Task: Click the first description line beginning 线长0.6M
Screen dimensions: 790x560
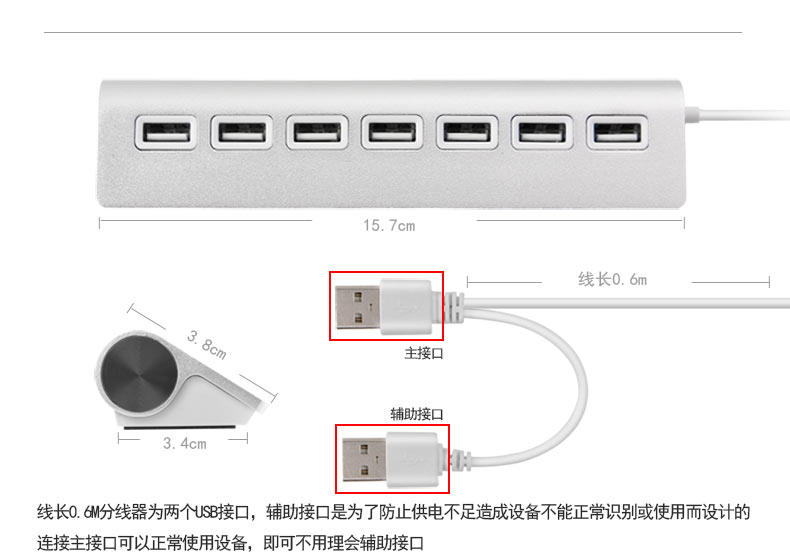Action: (x=393, y=512)
